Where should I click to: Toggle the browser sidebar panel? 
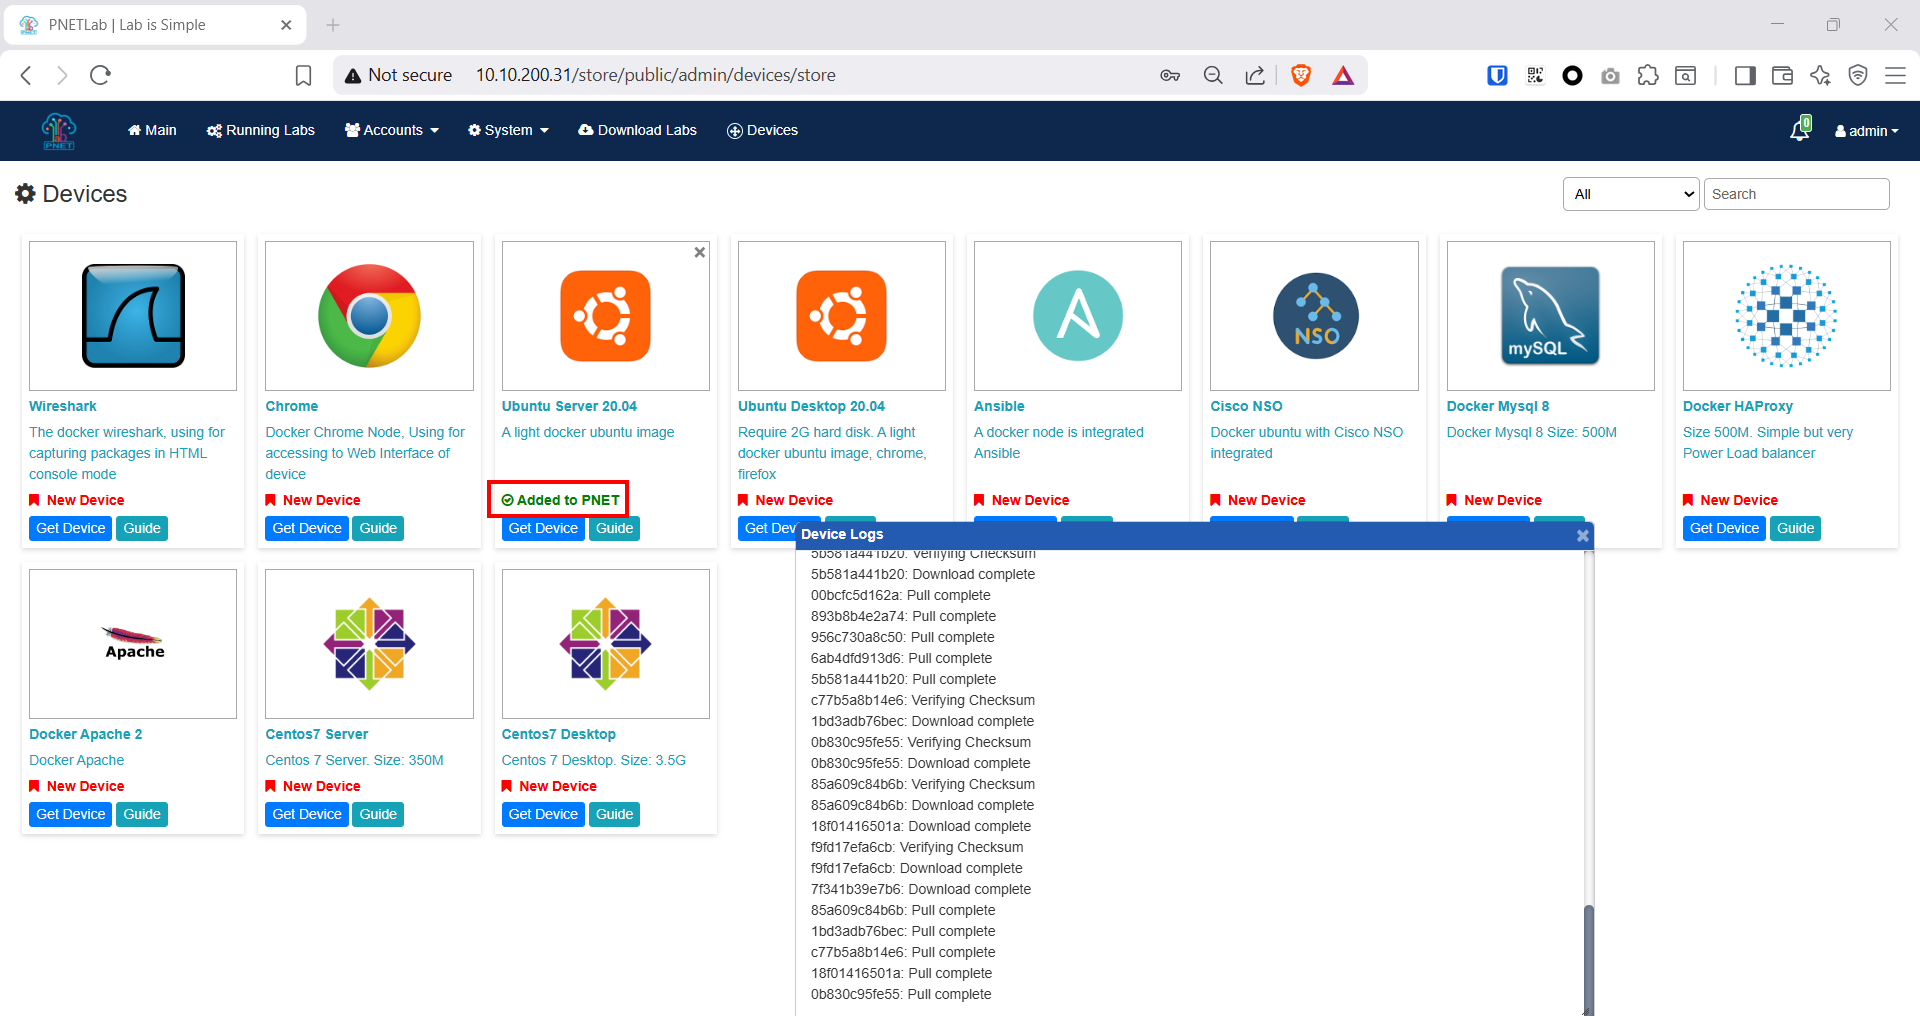pyautogui.click(x=1745, y=75)
